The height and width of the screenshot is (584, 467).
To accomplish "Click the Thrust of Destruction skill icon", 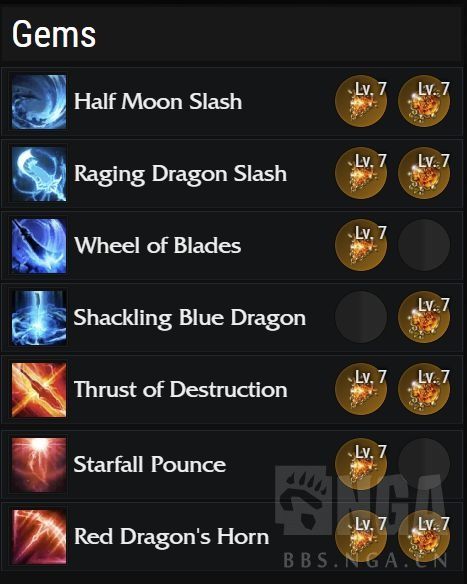I will pyautogui.click(x=39, y=390).
